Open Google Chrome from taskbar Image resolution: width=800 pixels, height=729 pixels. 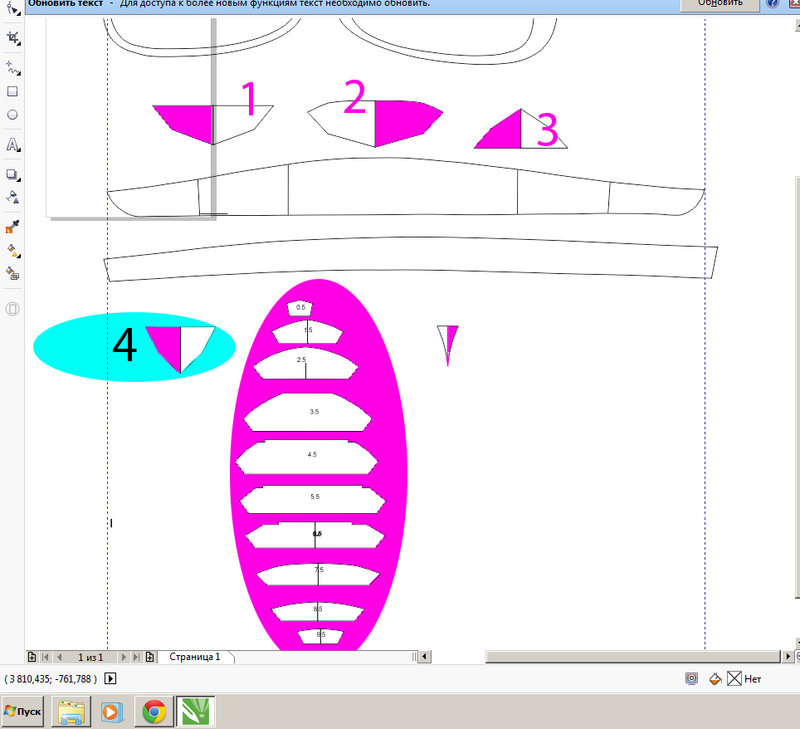[x=154, y=712]
